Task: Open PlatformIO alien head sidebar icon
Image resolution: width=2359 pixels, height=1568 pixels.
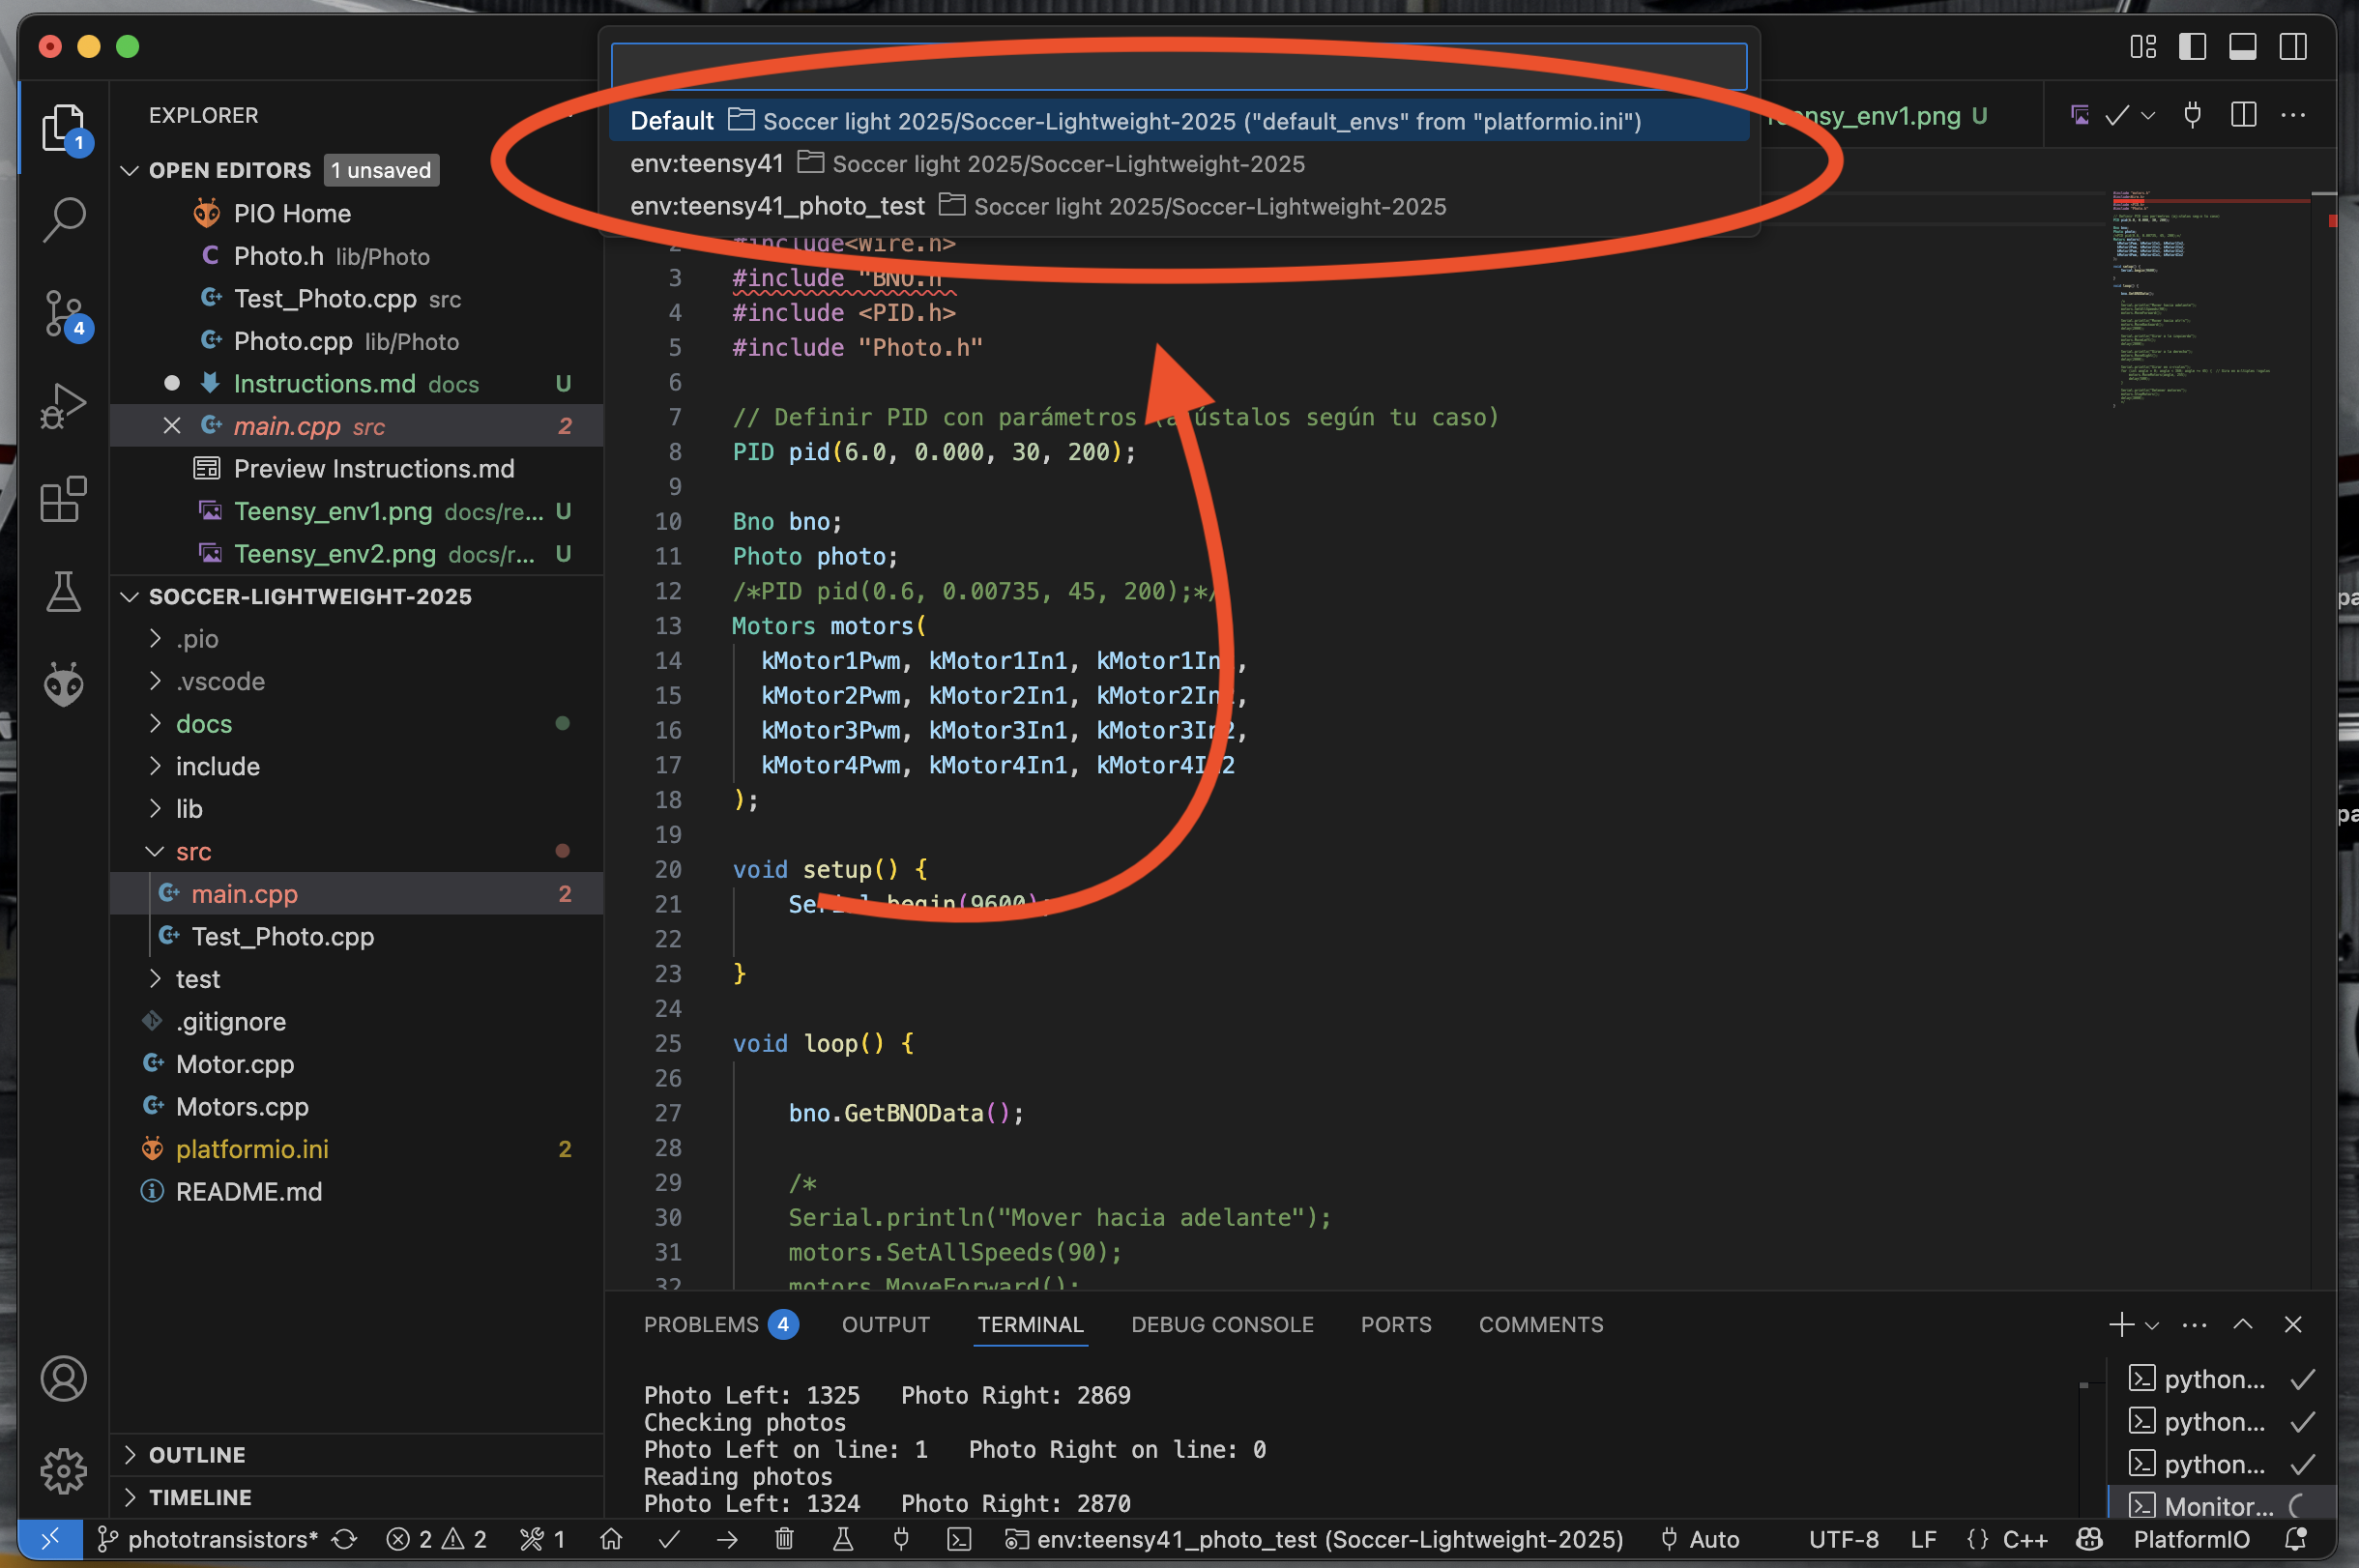Action: [x=64, y=685]
